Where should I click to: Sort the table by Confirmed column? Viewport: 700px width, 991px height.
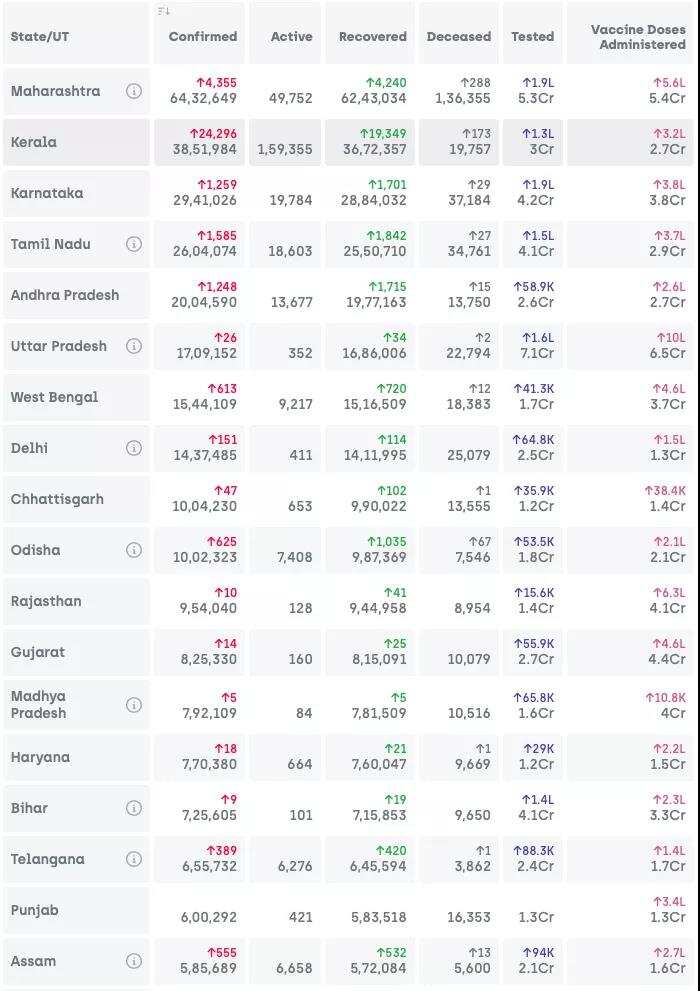coord(203,37)
